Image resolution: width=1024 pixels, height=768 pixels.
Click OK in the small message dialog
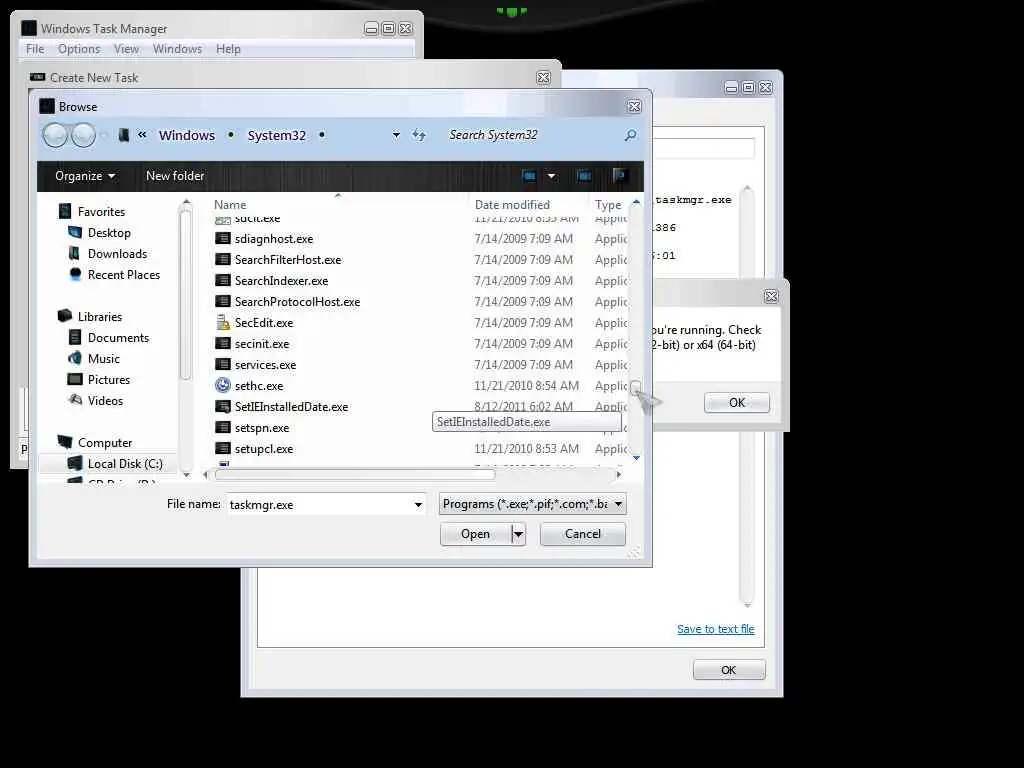tap(737, 402)
